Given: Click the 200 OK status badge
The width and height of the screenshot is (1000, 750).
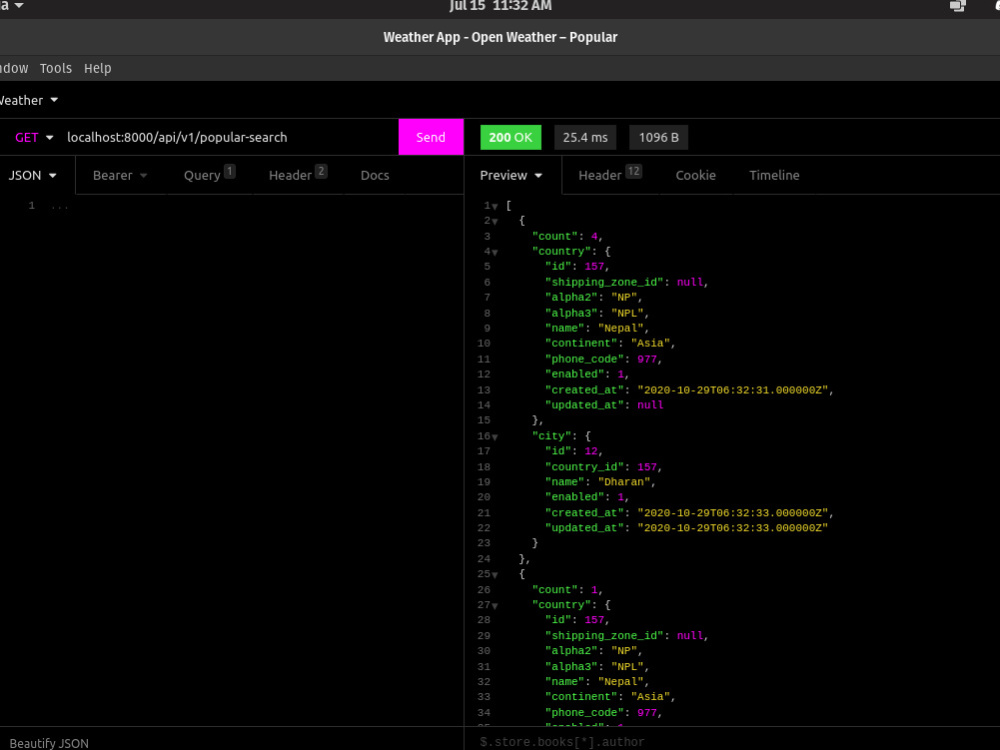Looking at the screenshot, I should 510,137.
